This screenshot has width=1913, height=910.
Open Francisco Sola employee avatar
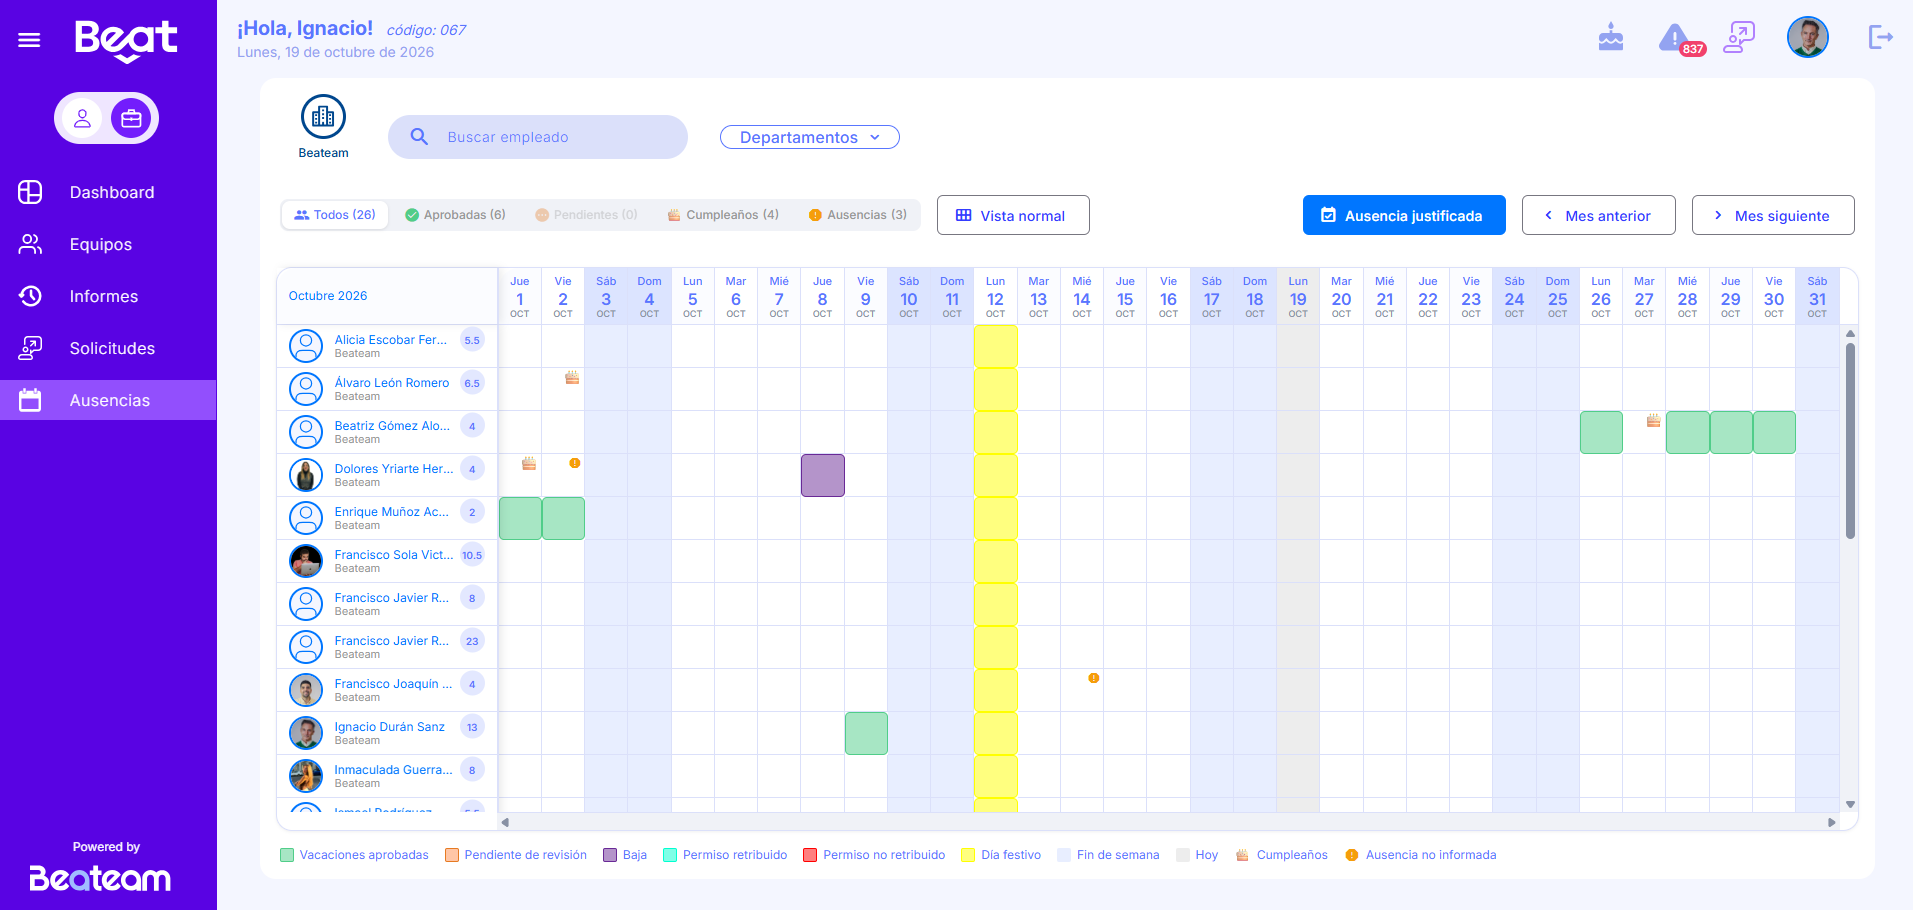click(306, 561)
